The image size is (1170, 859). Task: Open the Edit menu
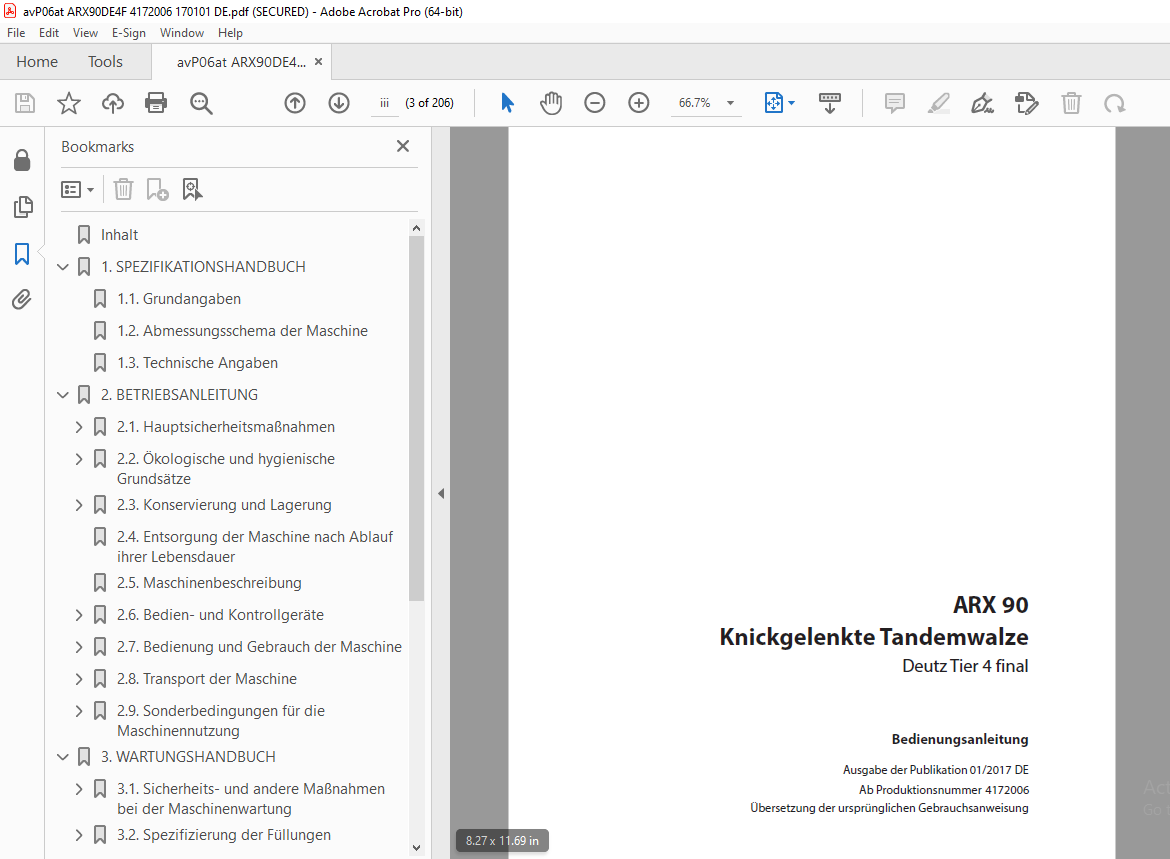coord(49,33)
